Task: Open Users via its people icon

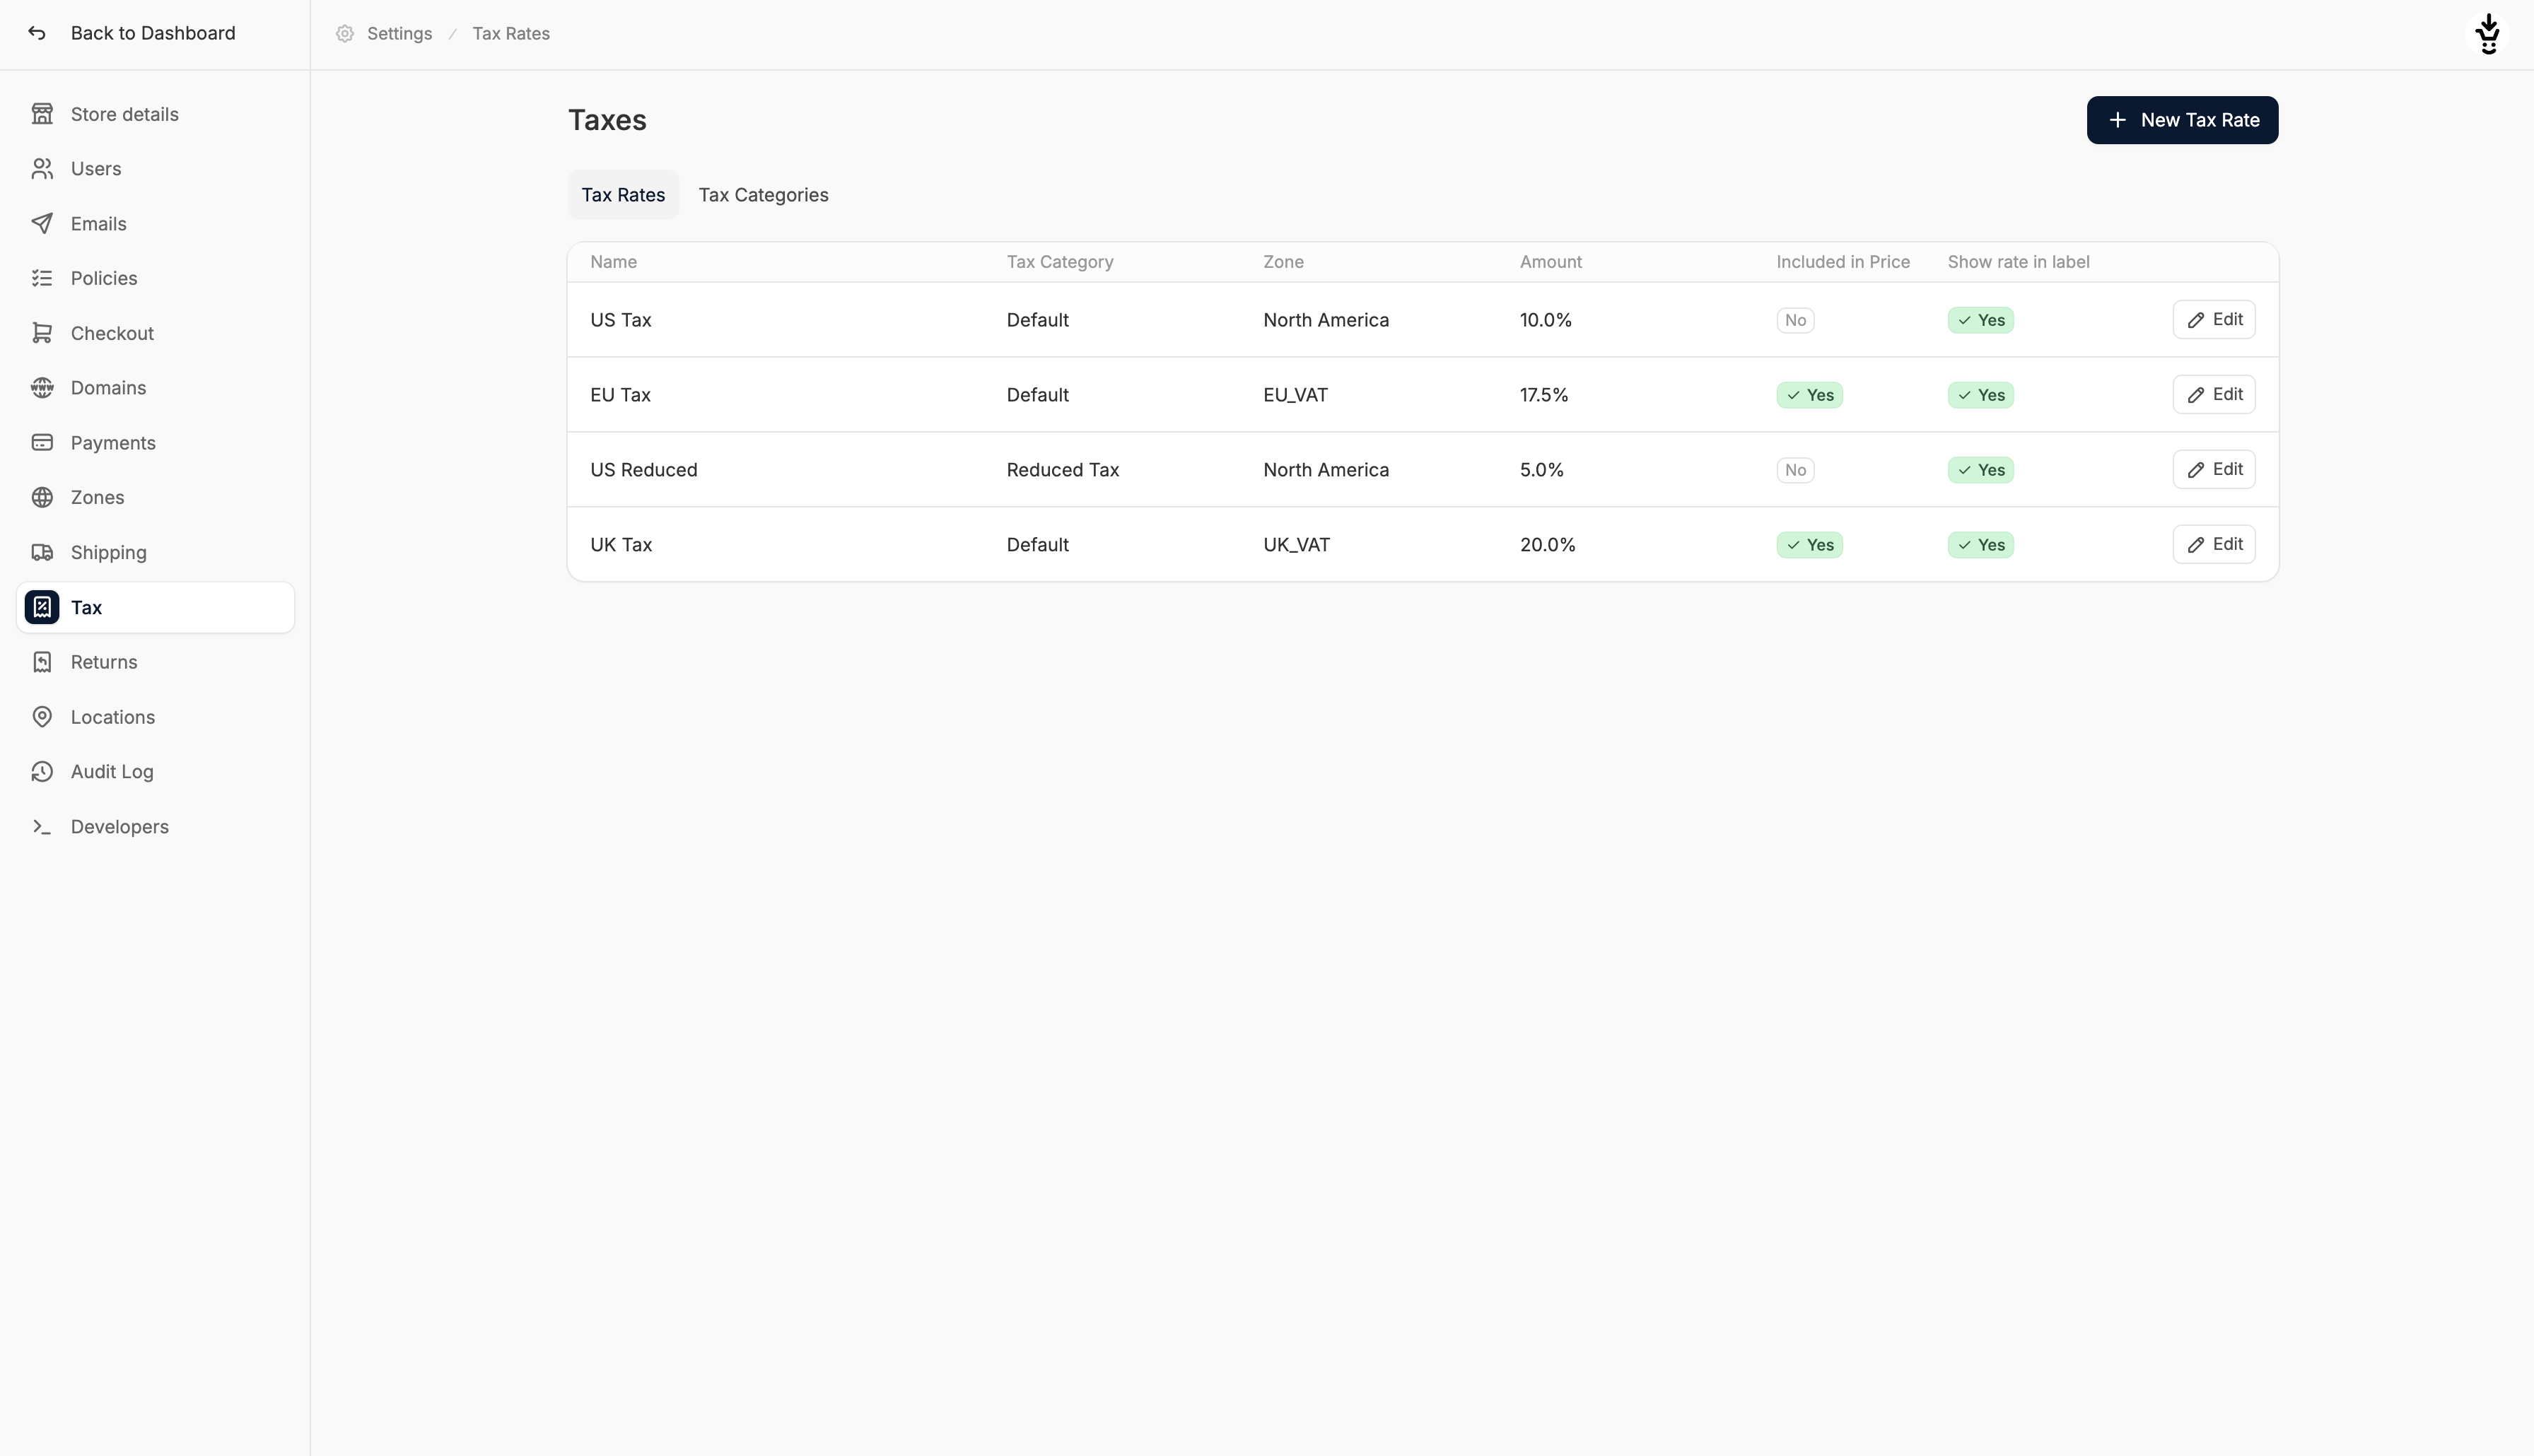Action: point(42,169)
